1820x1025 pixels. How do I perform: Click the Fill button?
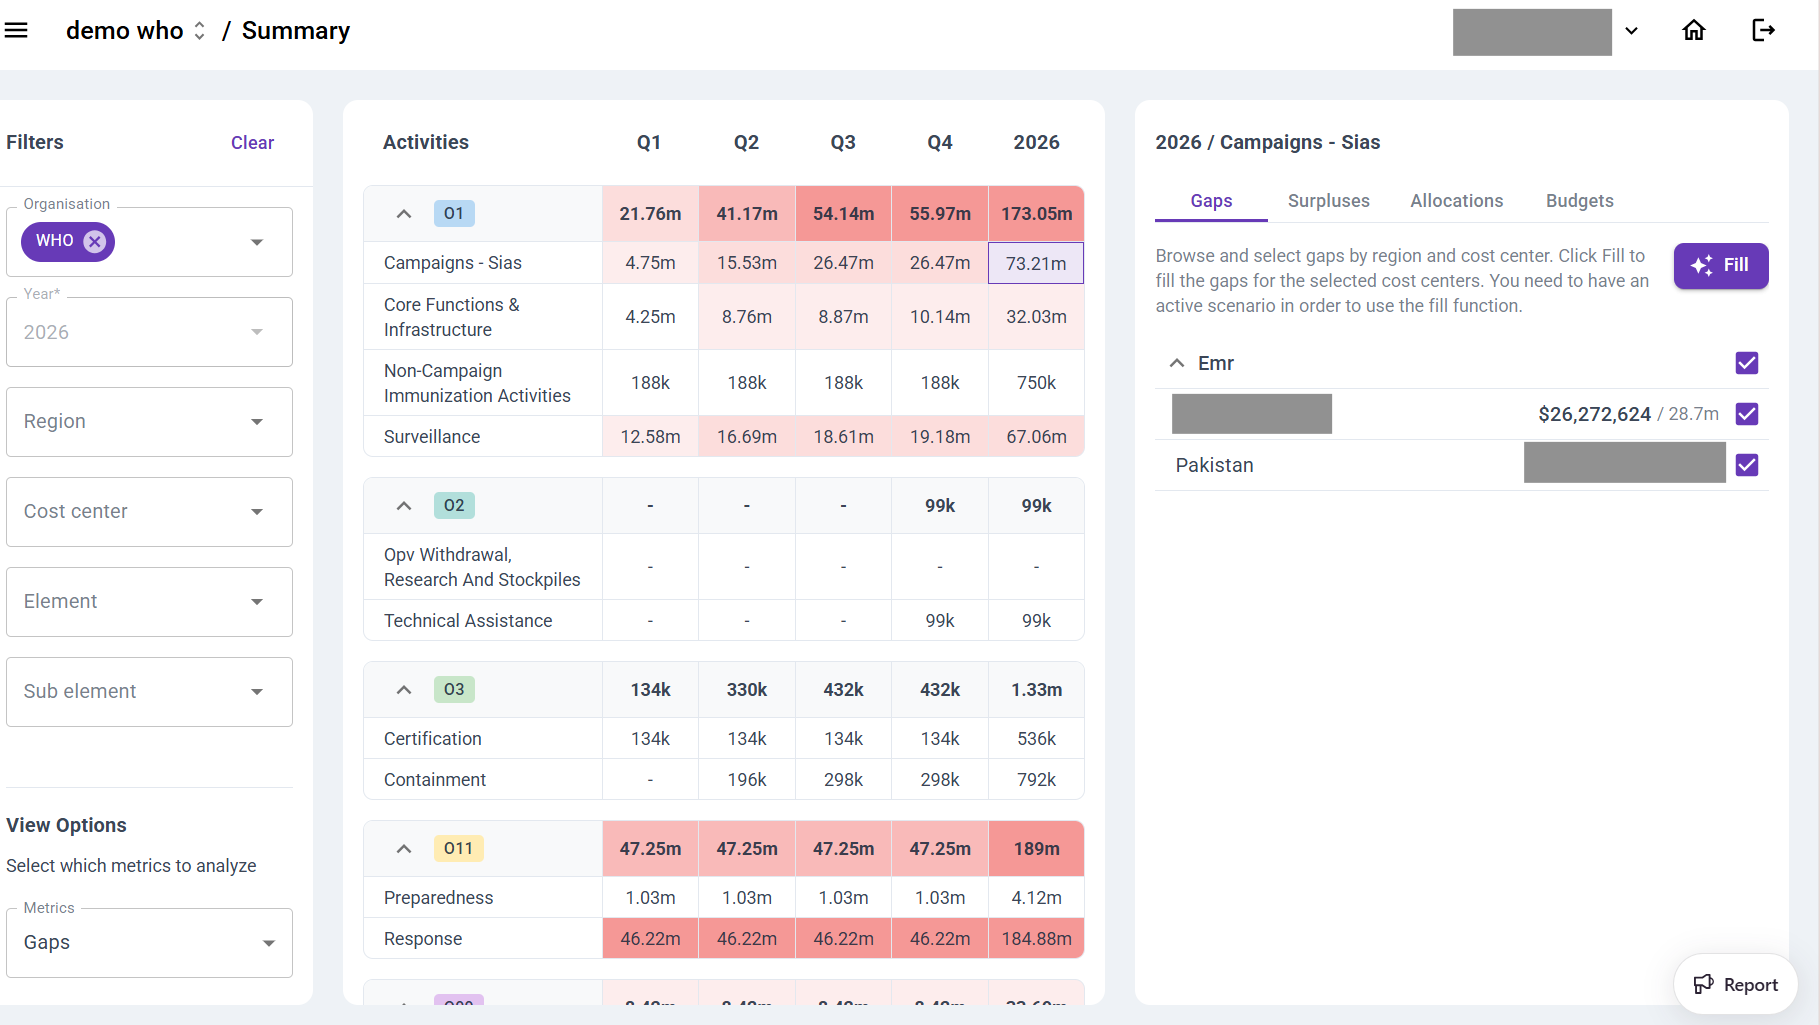1720,266
